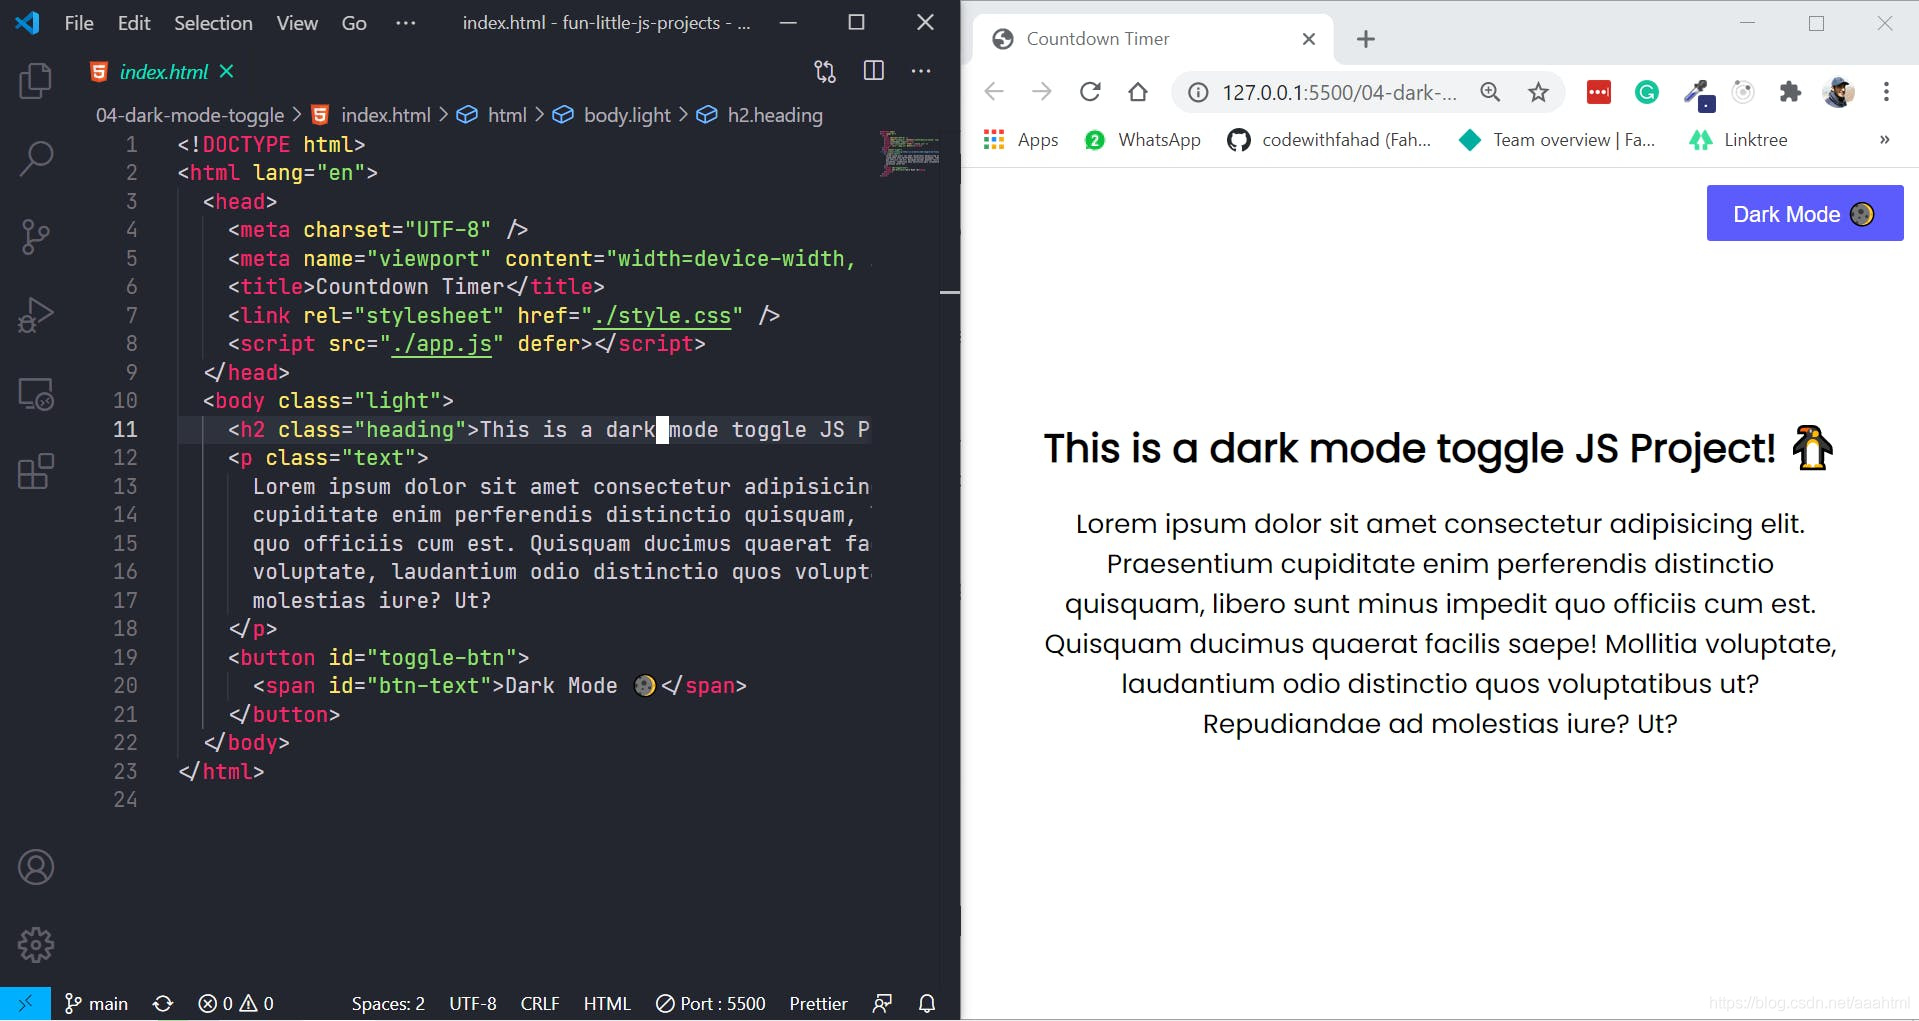1919x1021 pixels.
Task: Open the Remote Explorer view
Action: click(36, 394)
